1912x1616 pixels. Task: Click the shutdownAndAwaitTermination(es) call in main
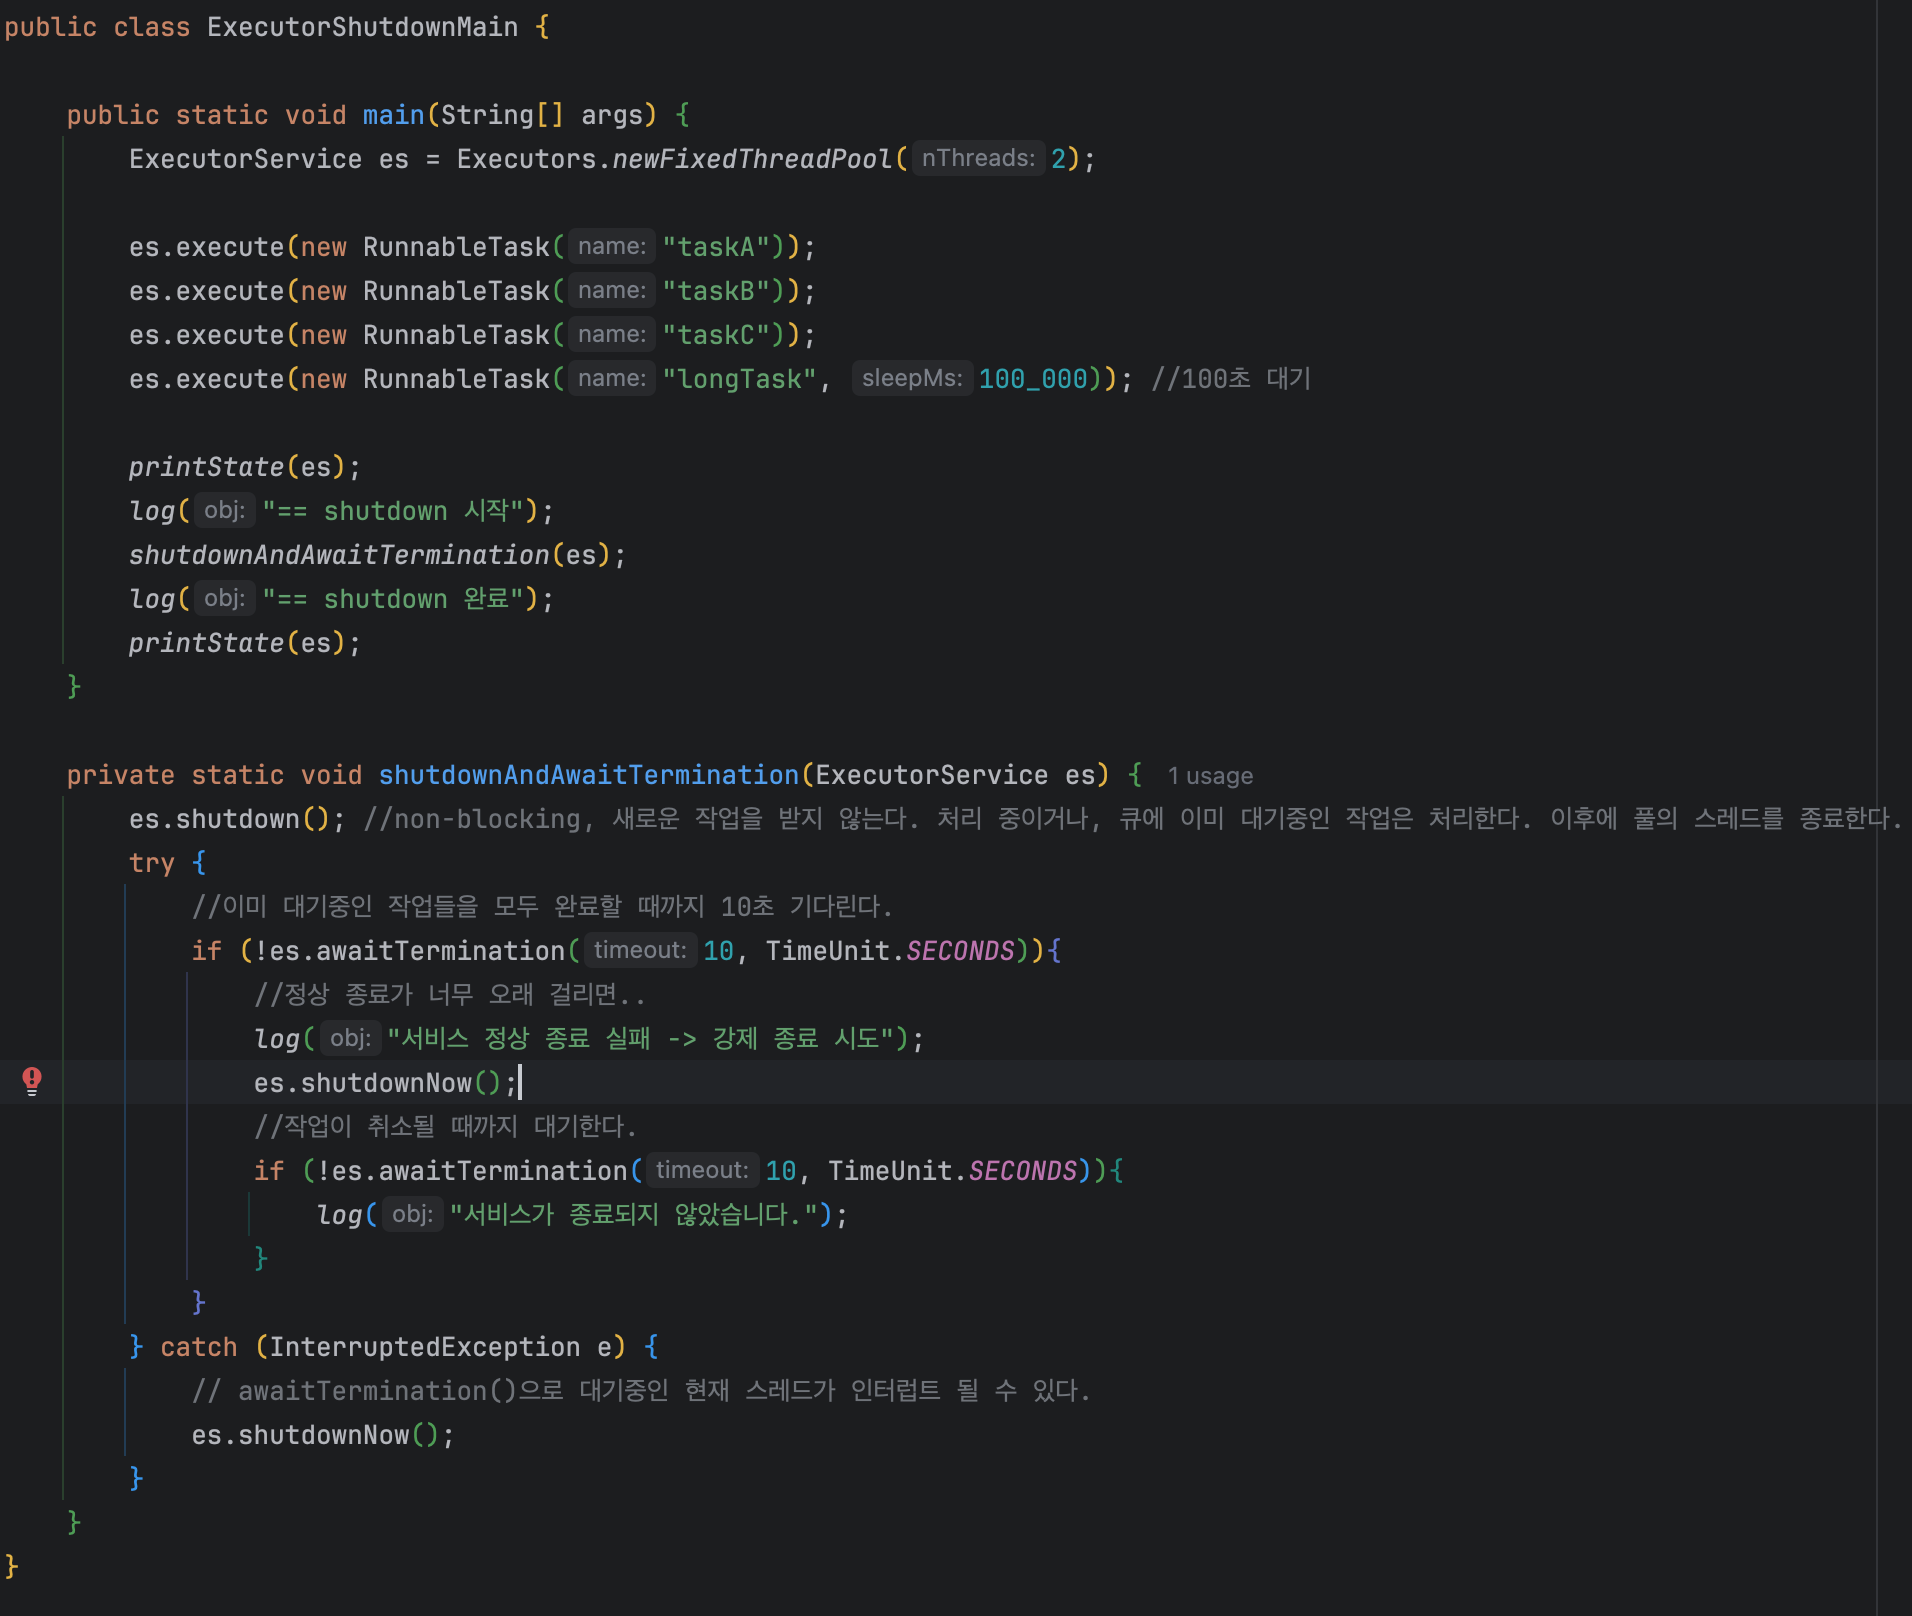pos(369,555)
